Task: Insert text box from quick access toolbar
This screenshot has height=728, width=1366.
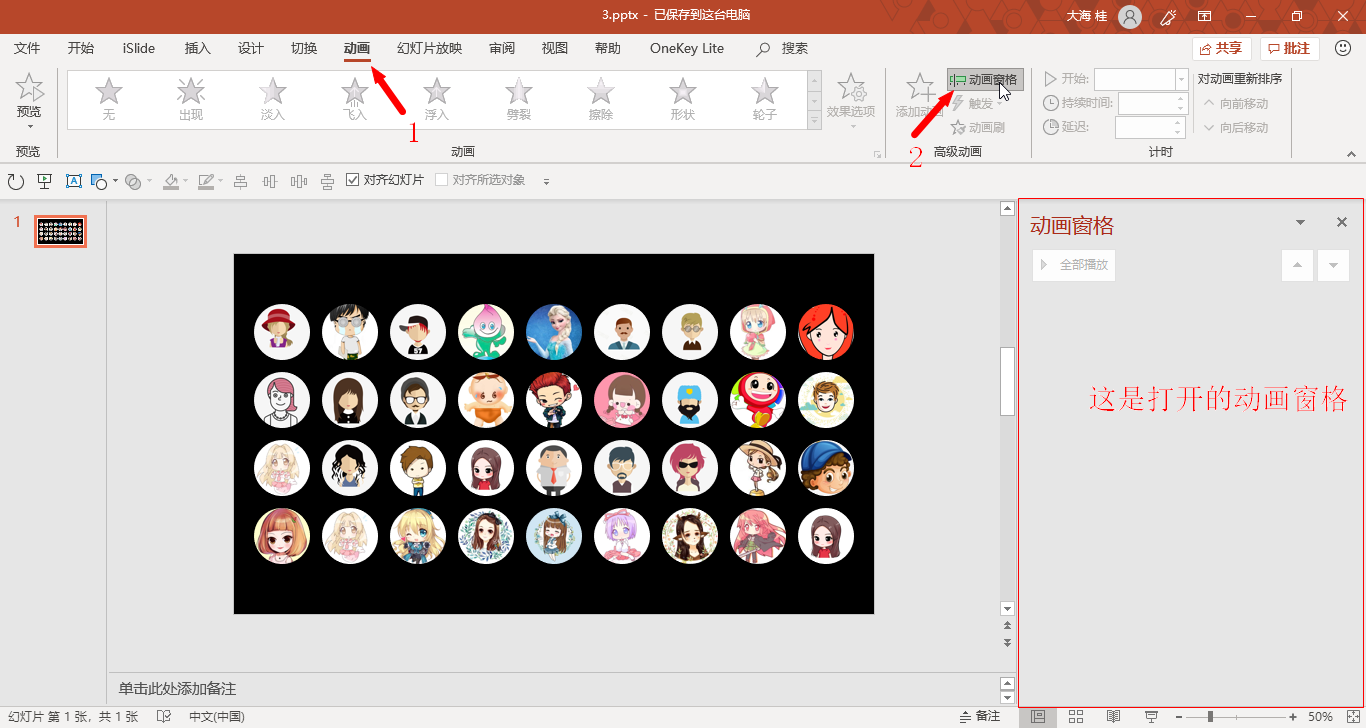Action: tap(73, 181)
